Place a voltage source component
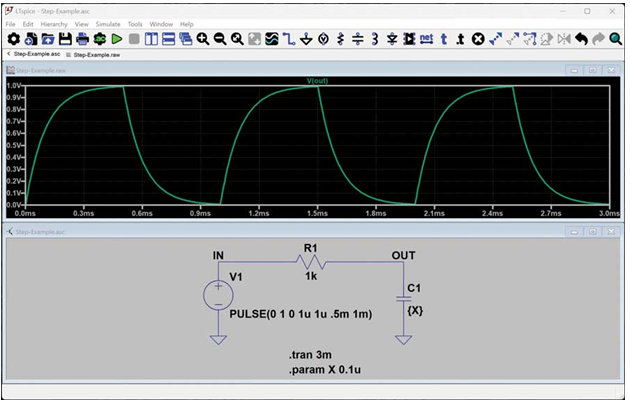The width and height of the screenshot is (630, 405). [x=323, y=39]
